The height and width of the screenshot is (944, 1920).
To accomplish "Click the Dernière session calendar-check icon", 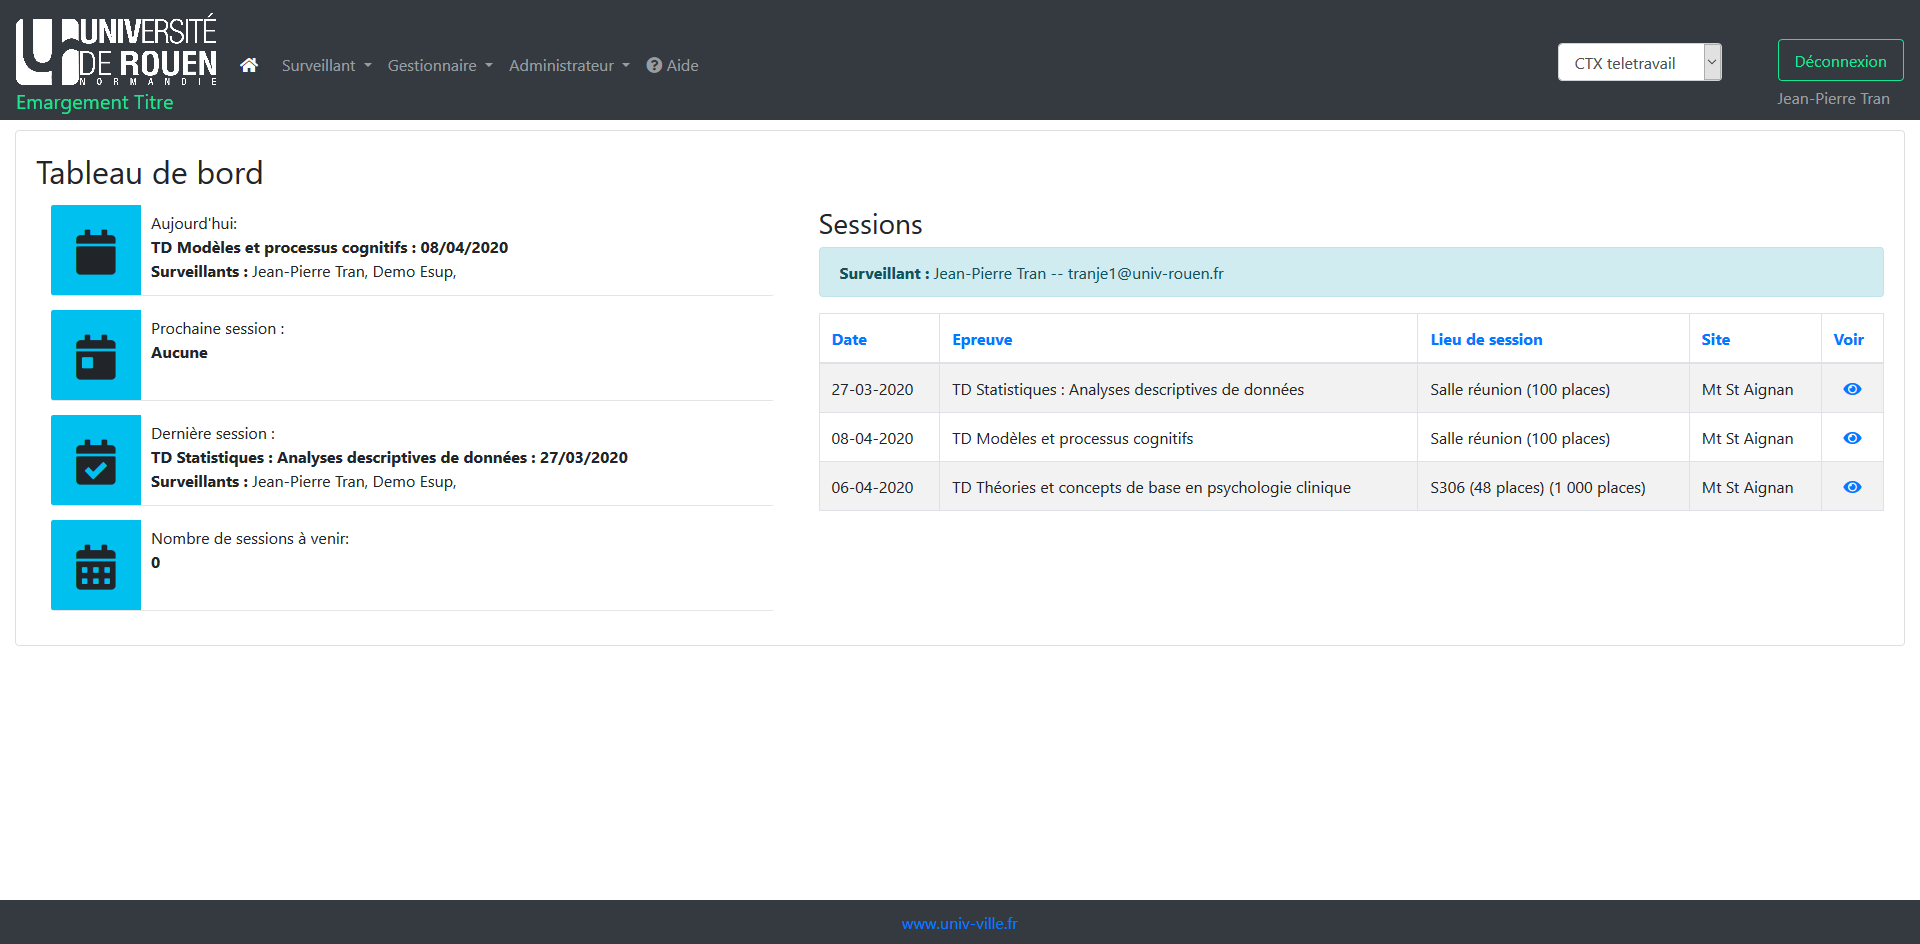I will pyautogui.click(x=96, y=461).
